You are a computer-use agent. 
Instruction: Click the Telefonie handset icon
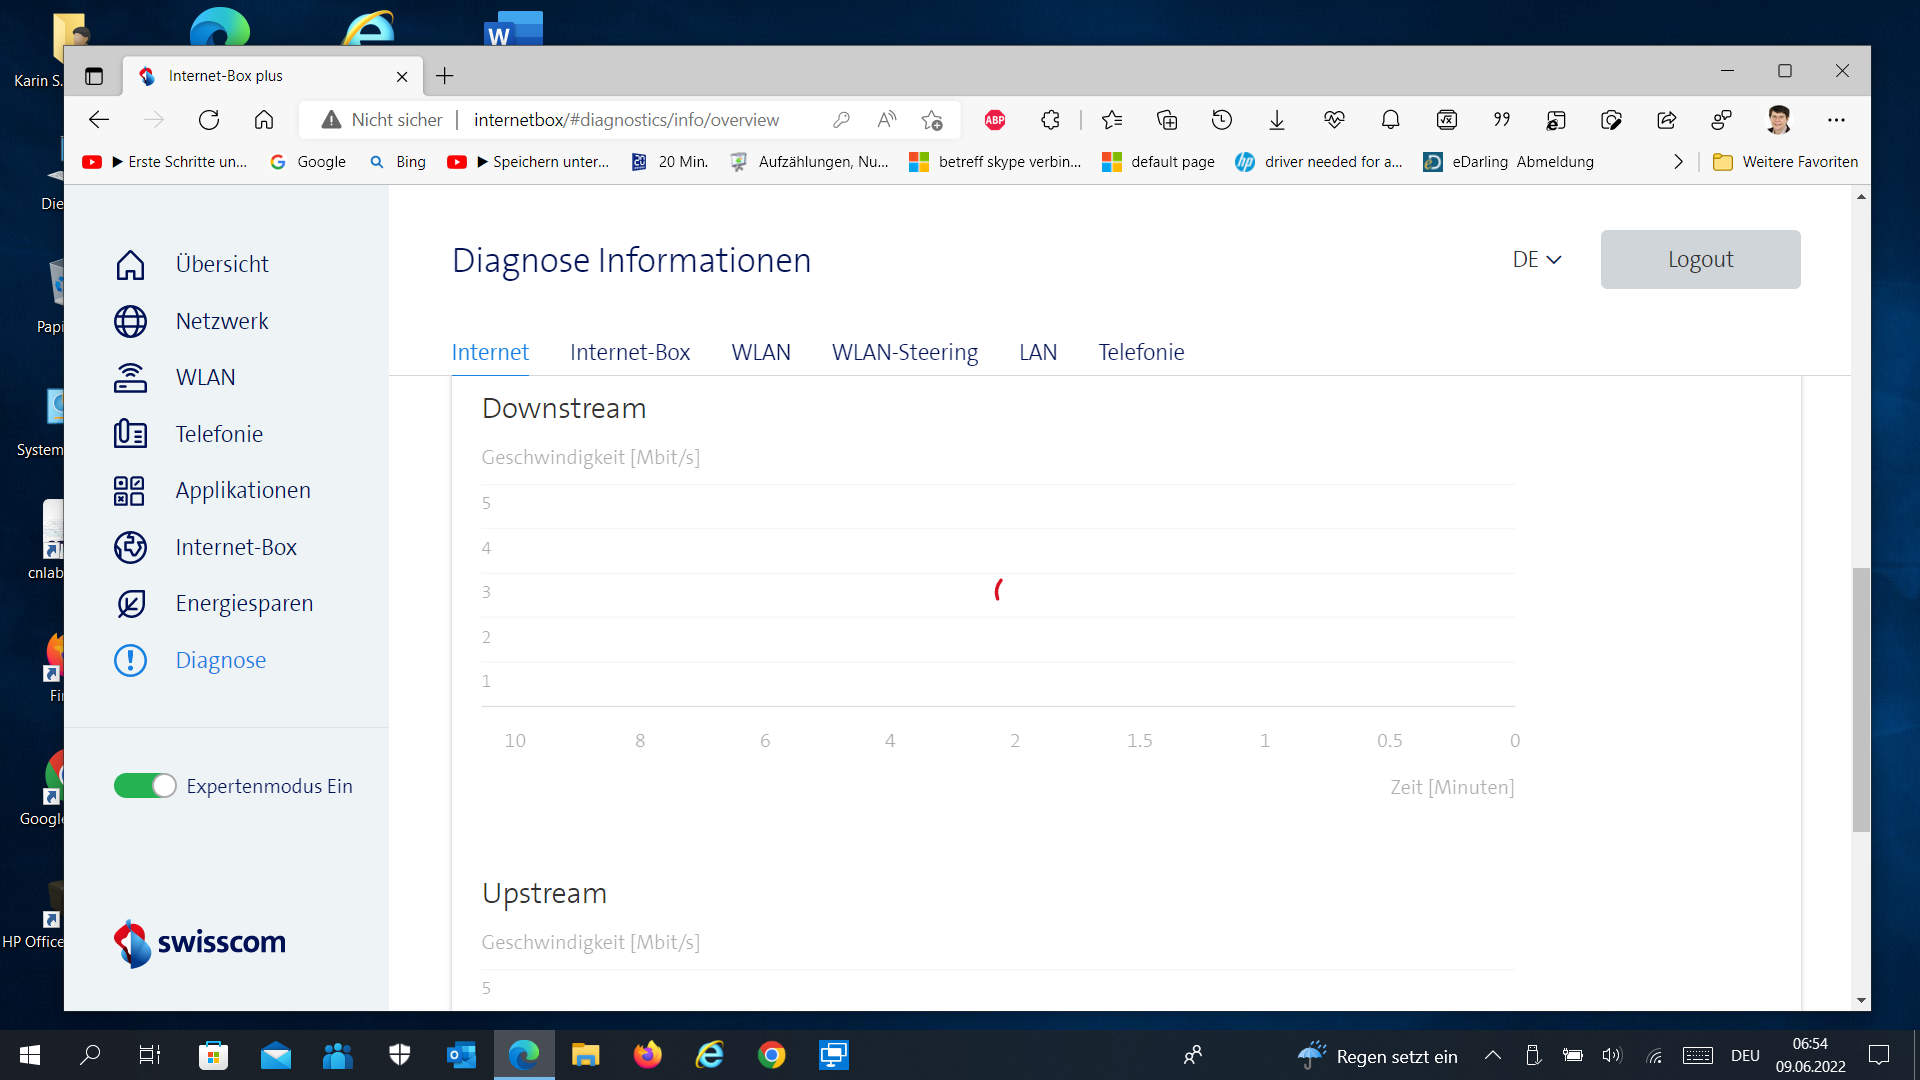point(130,434)
